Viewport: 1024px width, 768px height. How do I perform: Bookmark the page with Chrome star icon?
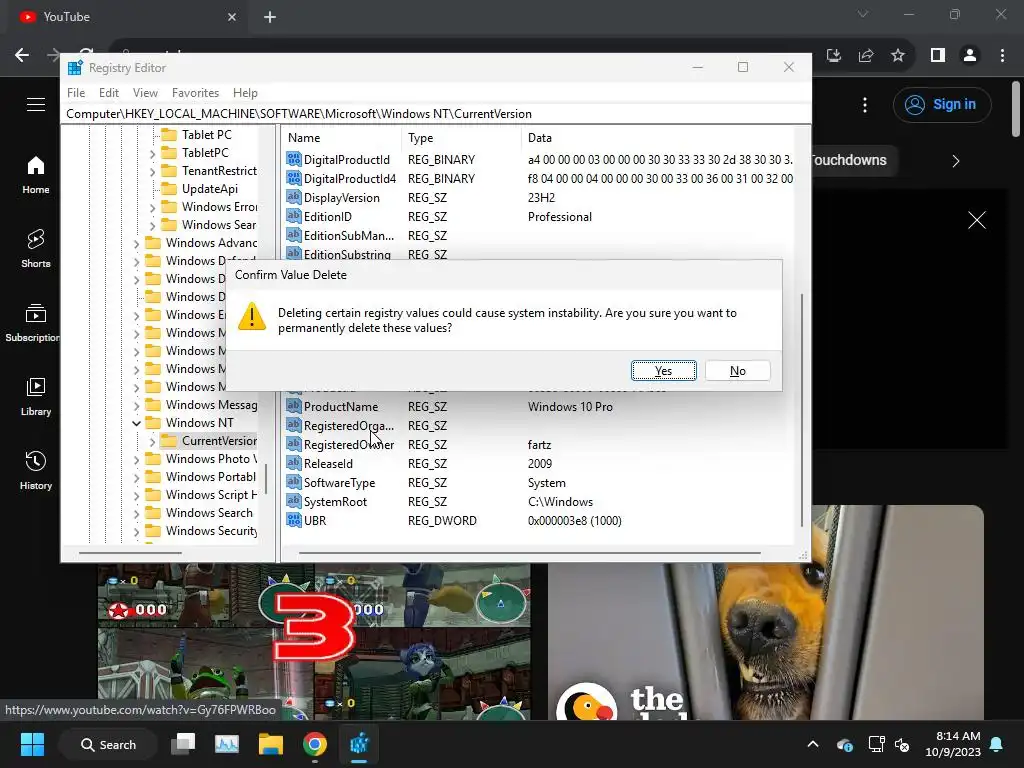tap(898, 56)
